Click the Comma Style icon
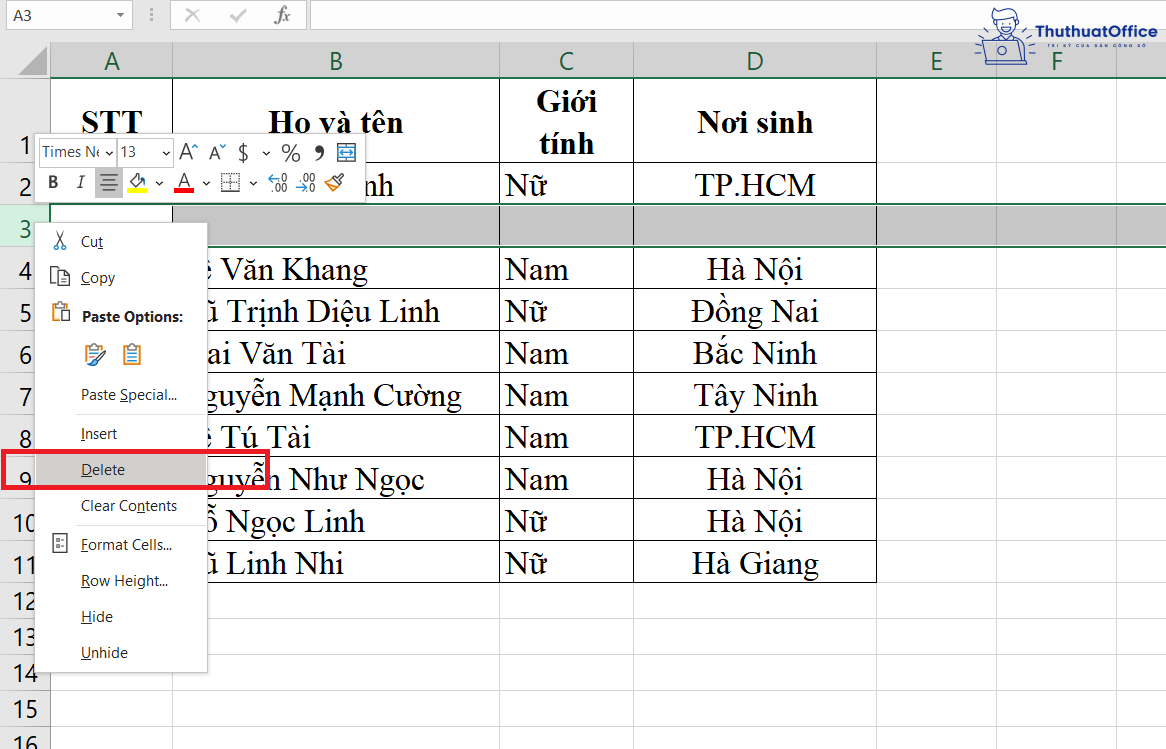The width and height of the screenshot is (1166, 749). click(318, 152)
